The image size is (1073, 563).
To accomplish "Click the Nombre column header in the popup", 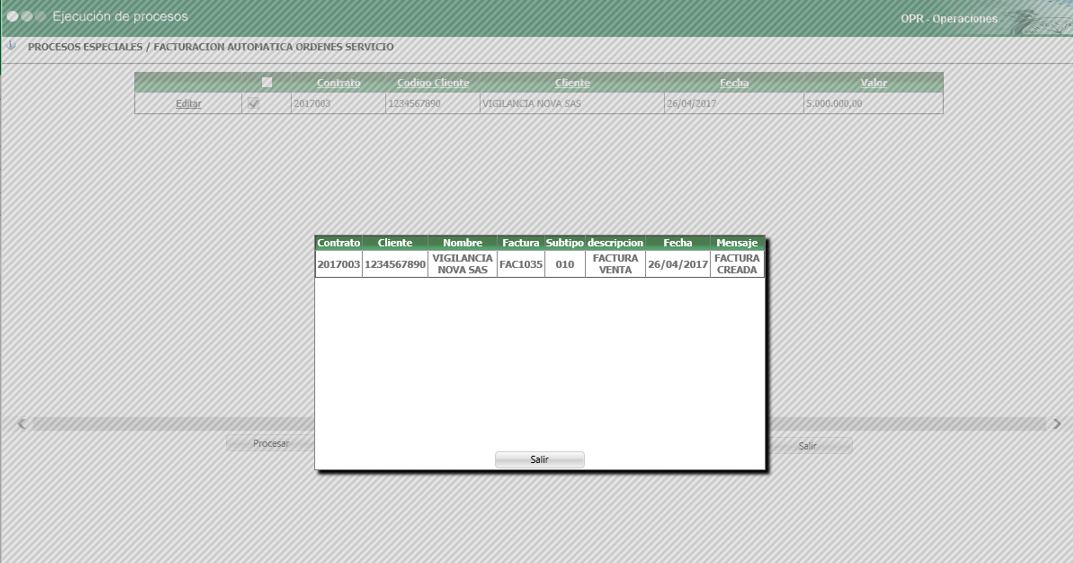I will 463,243.
